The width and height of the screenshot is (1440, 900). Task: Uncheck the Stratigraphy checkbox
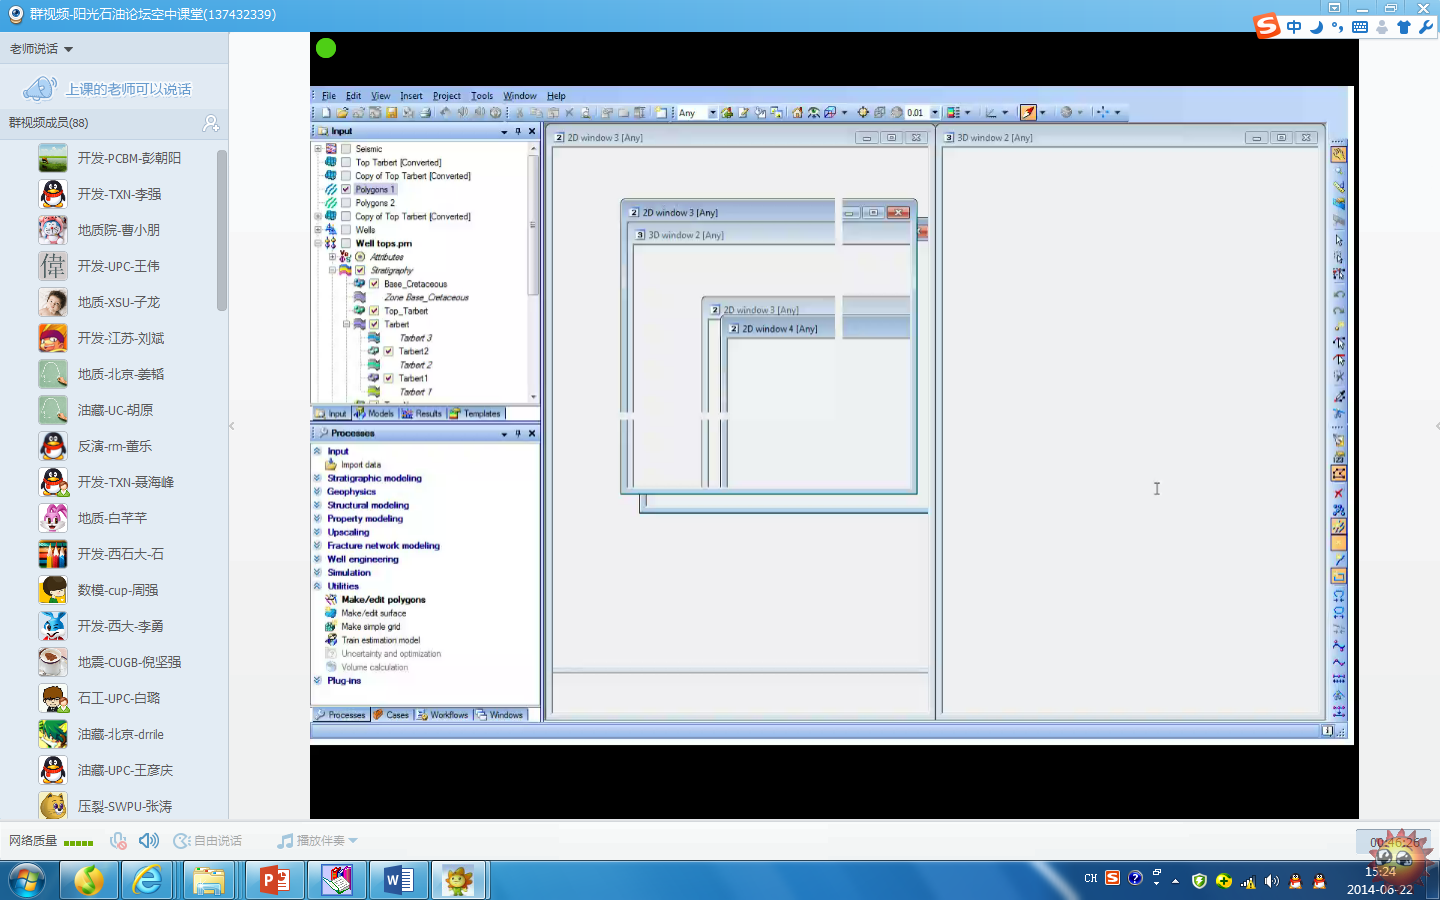[x=360, y=270]
